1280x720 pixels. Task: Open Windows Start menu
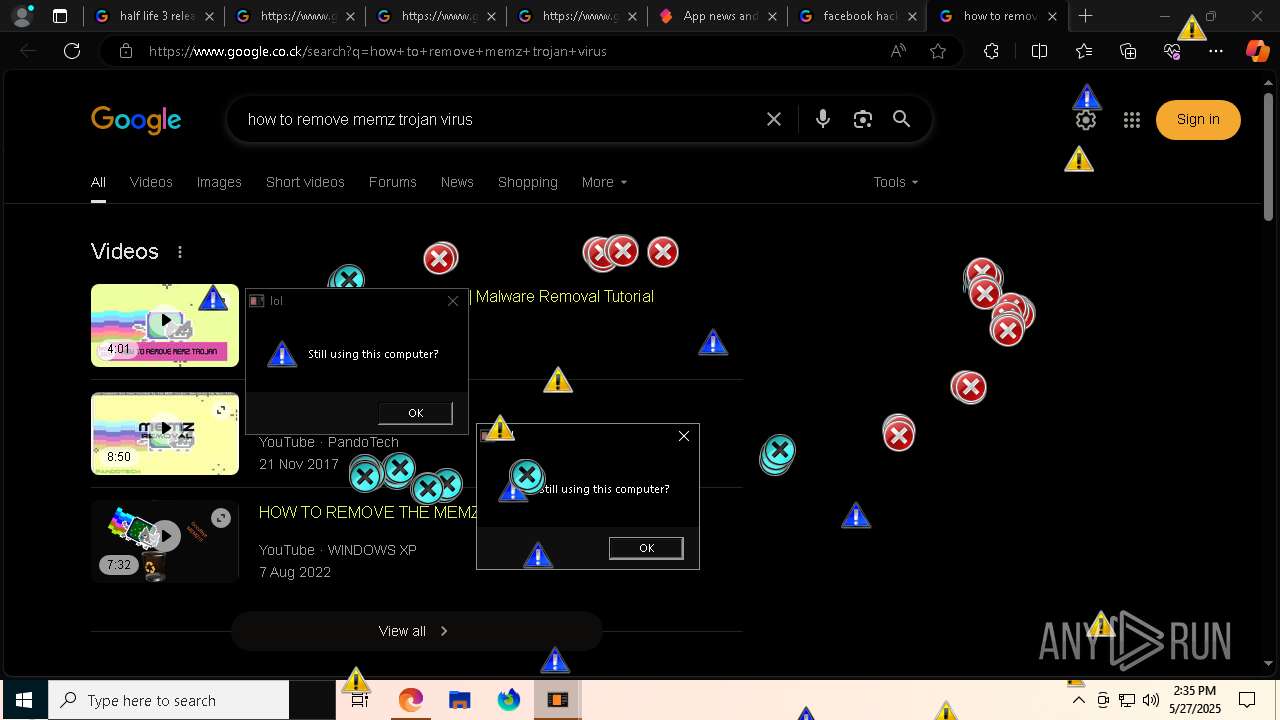[x=24, y=700]
